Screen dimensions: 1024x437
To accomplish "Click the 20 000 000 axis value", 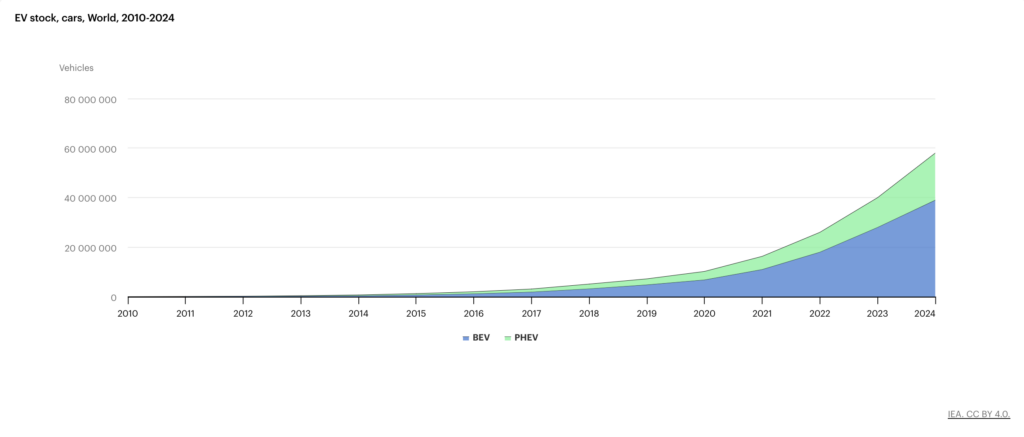I will point(88,248).
